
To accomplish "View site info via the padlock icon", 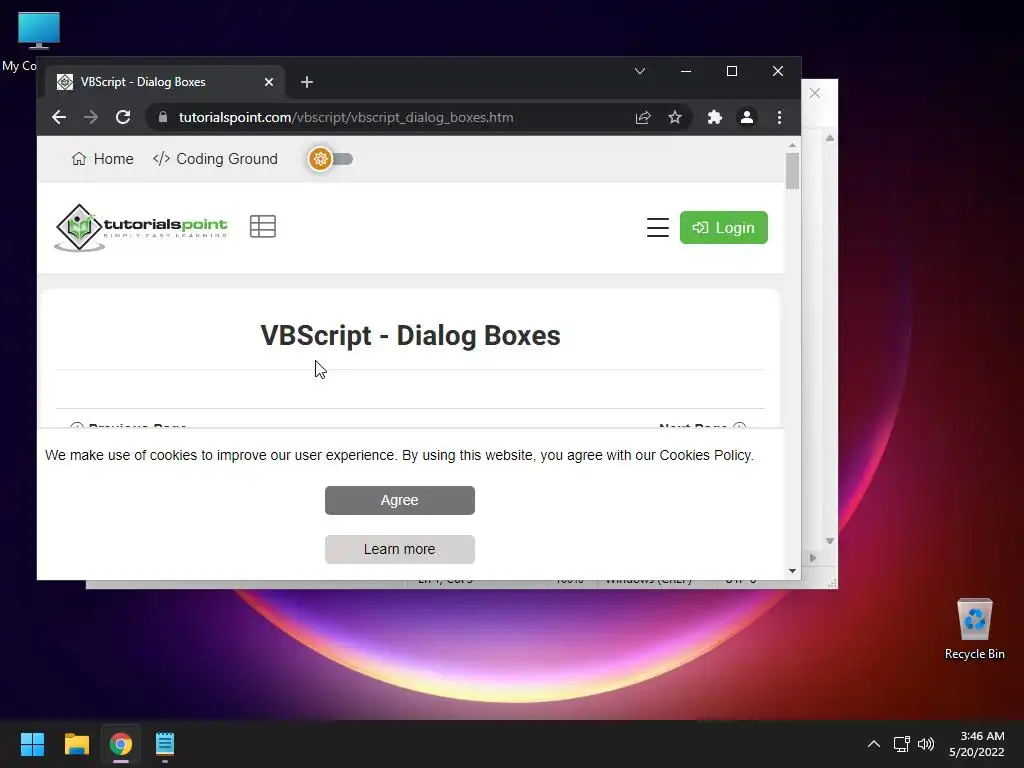I will (x=163, y=118).
